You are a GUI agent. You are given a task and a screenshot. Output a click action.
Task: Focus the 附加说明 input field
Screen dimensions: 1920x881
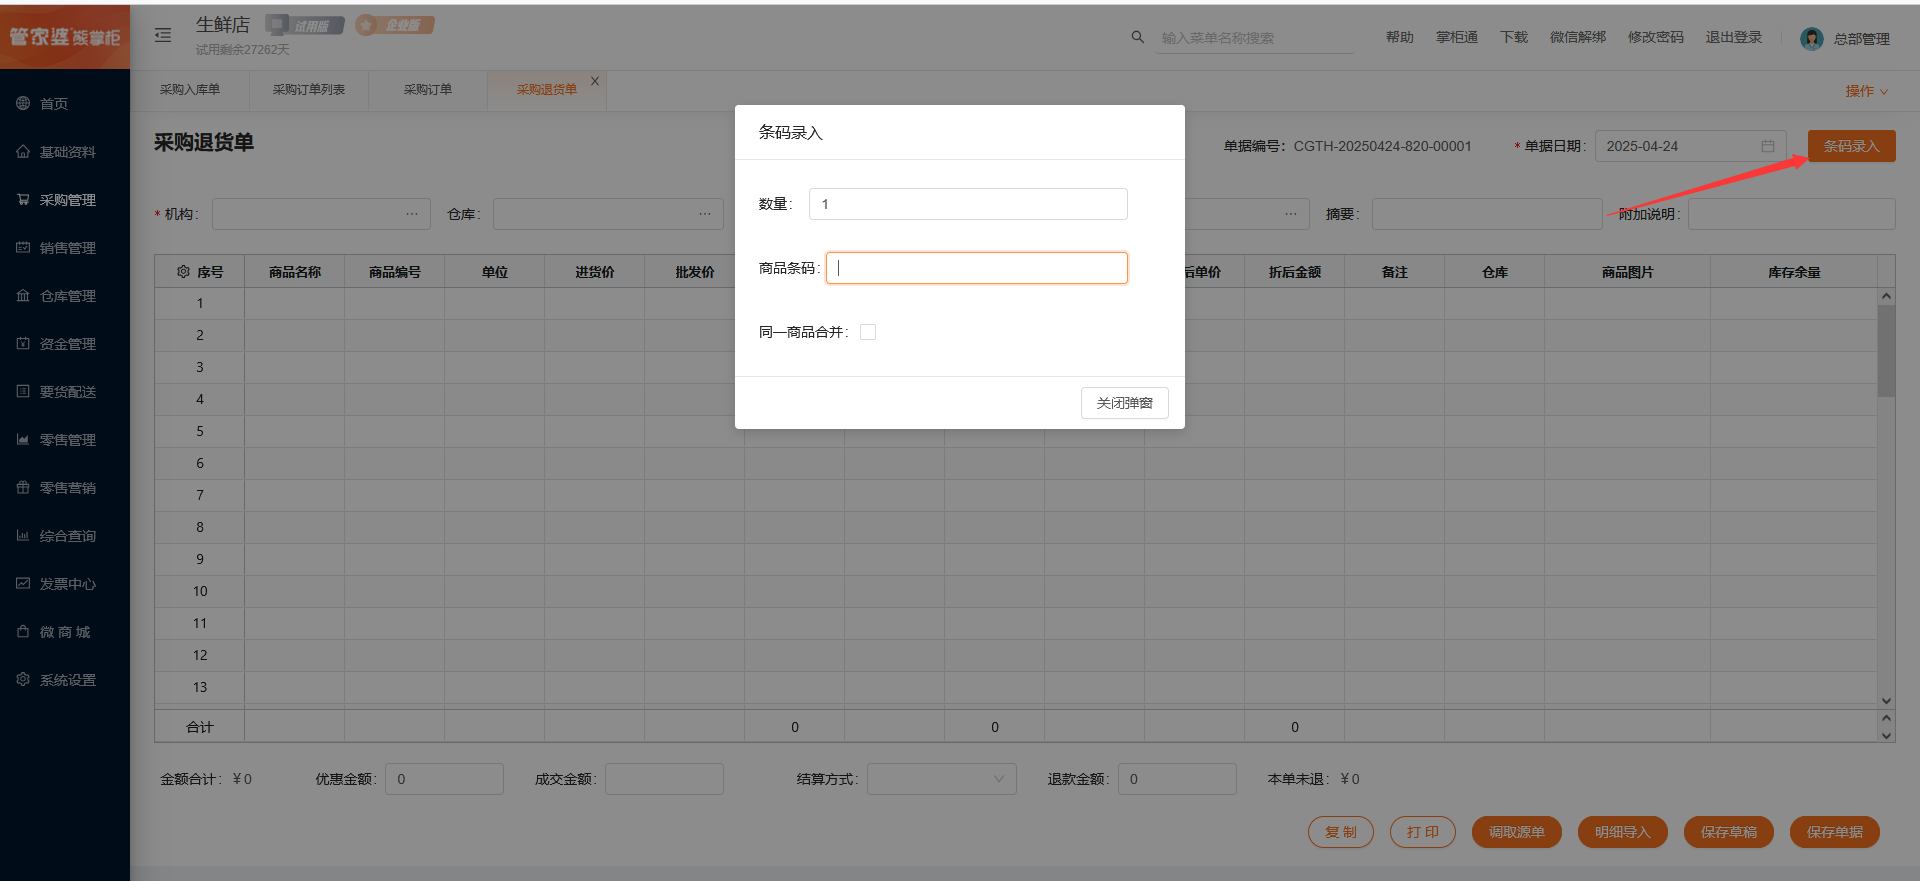click(x=1792, y=214)
